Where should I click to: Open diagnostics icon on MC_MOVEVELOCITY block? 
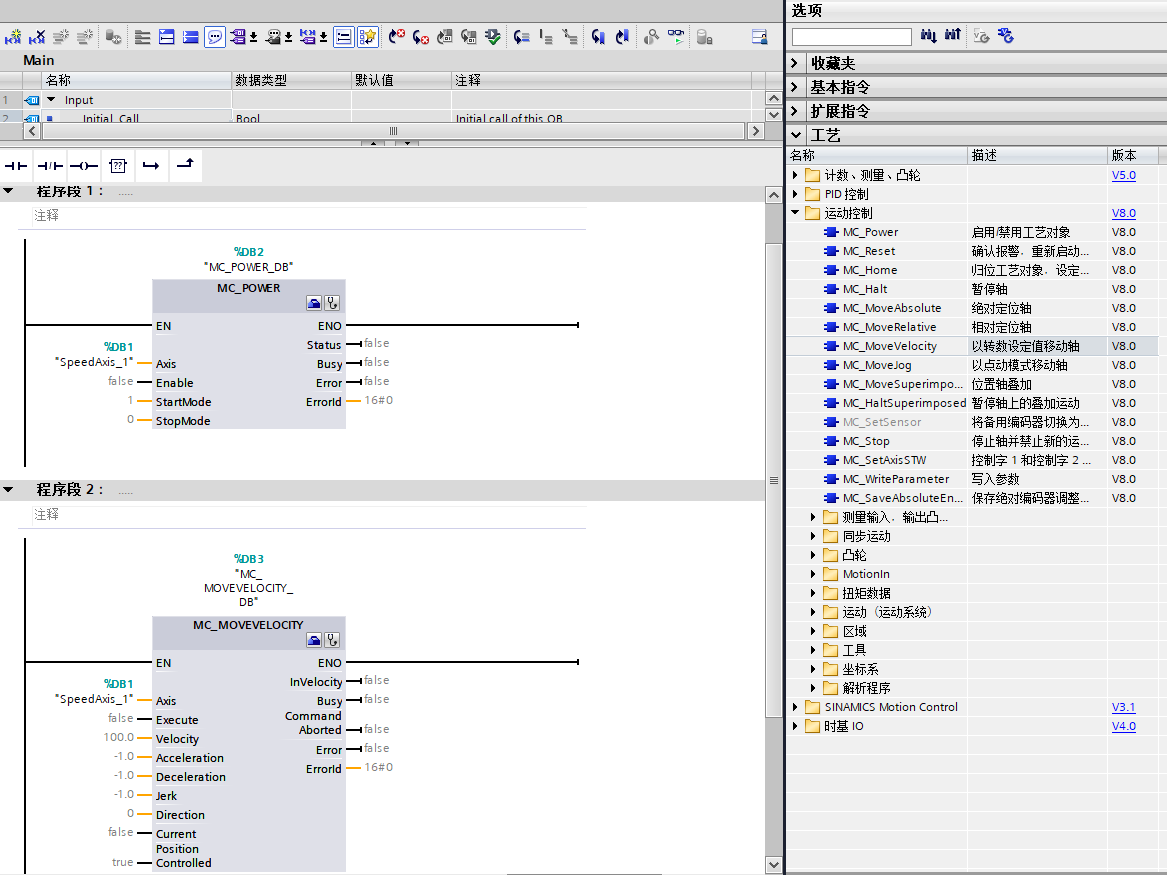click(333, 641)
